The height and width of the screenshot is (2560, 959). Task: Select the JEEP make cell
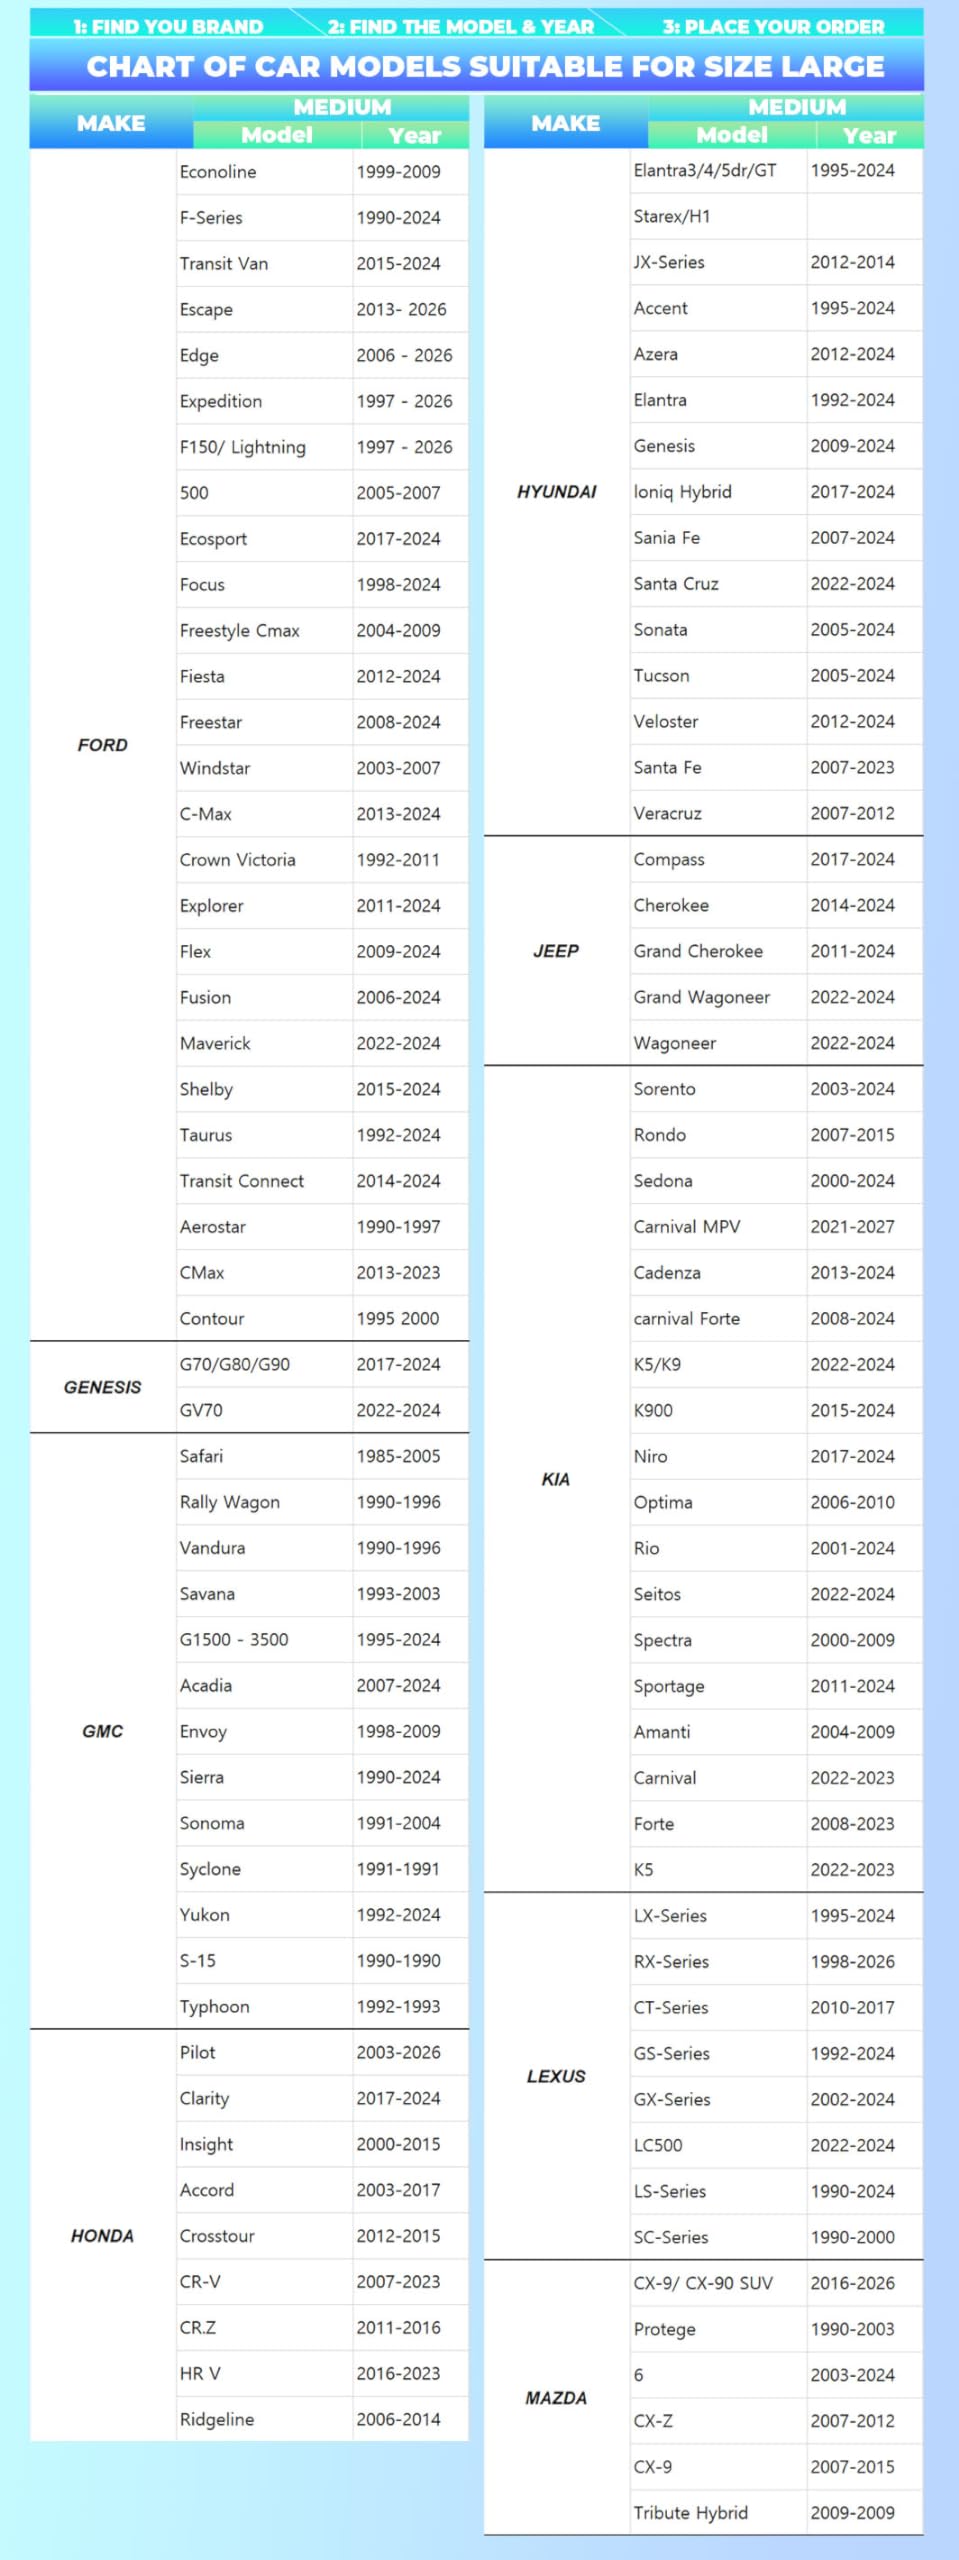(x=556, y=951)
